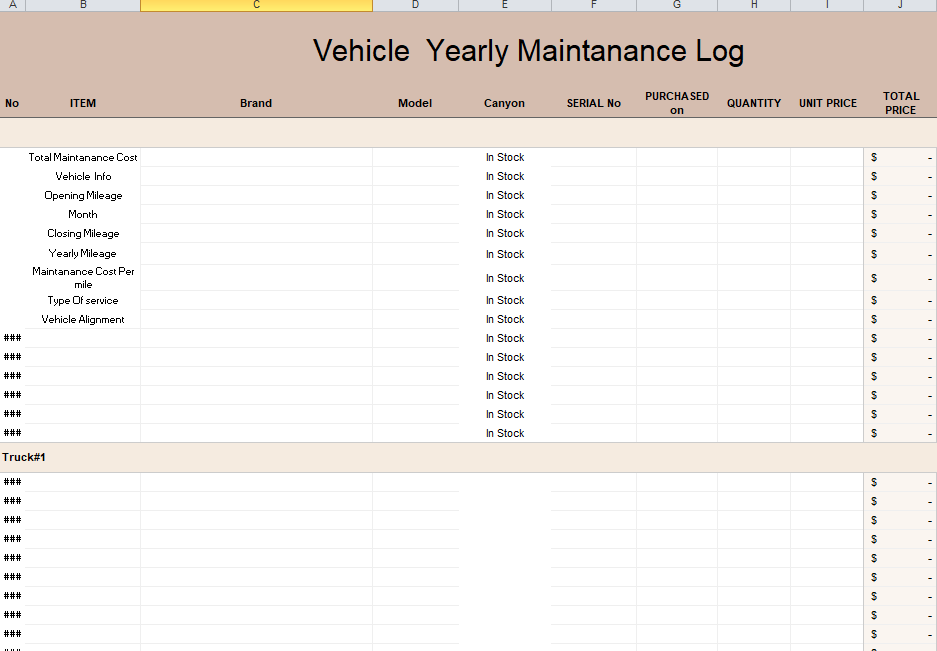
Task: Click the Vehicle Yearly Maintanance Log title
Action: pyautogui.click(x=528, y=51)
